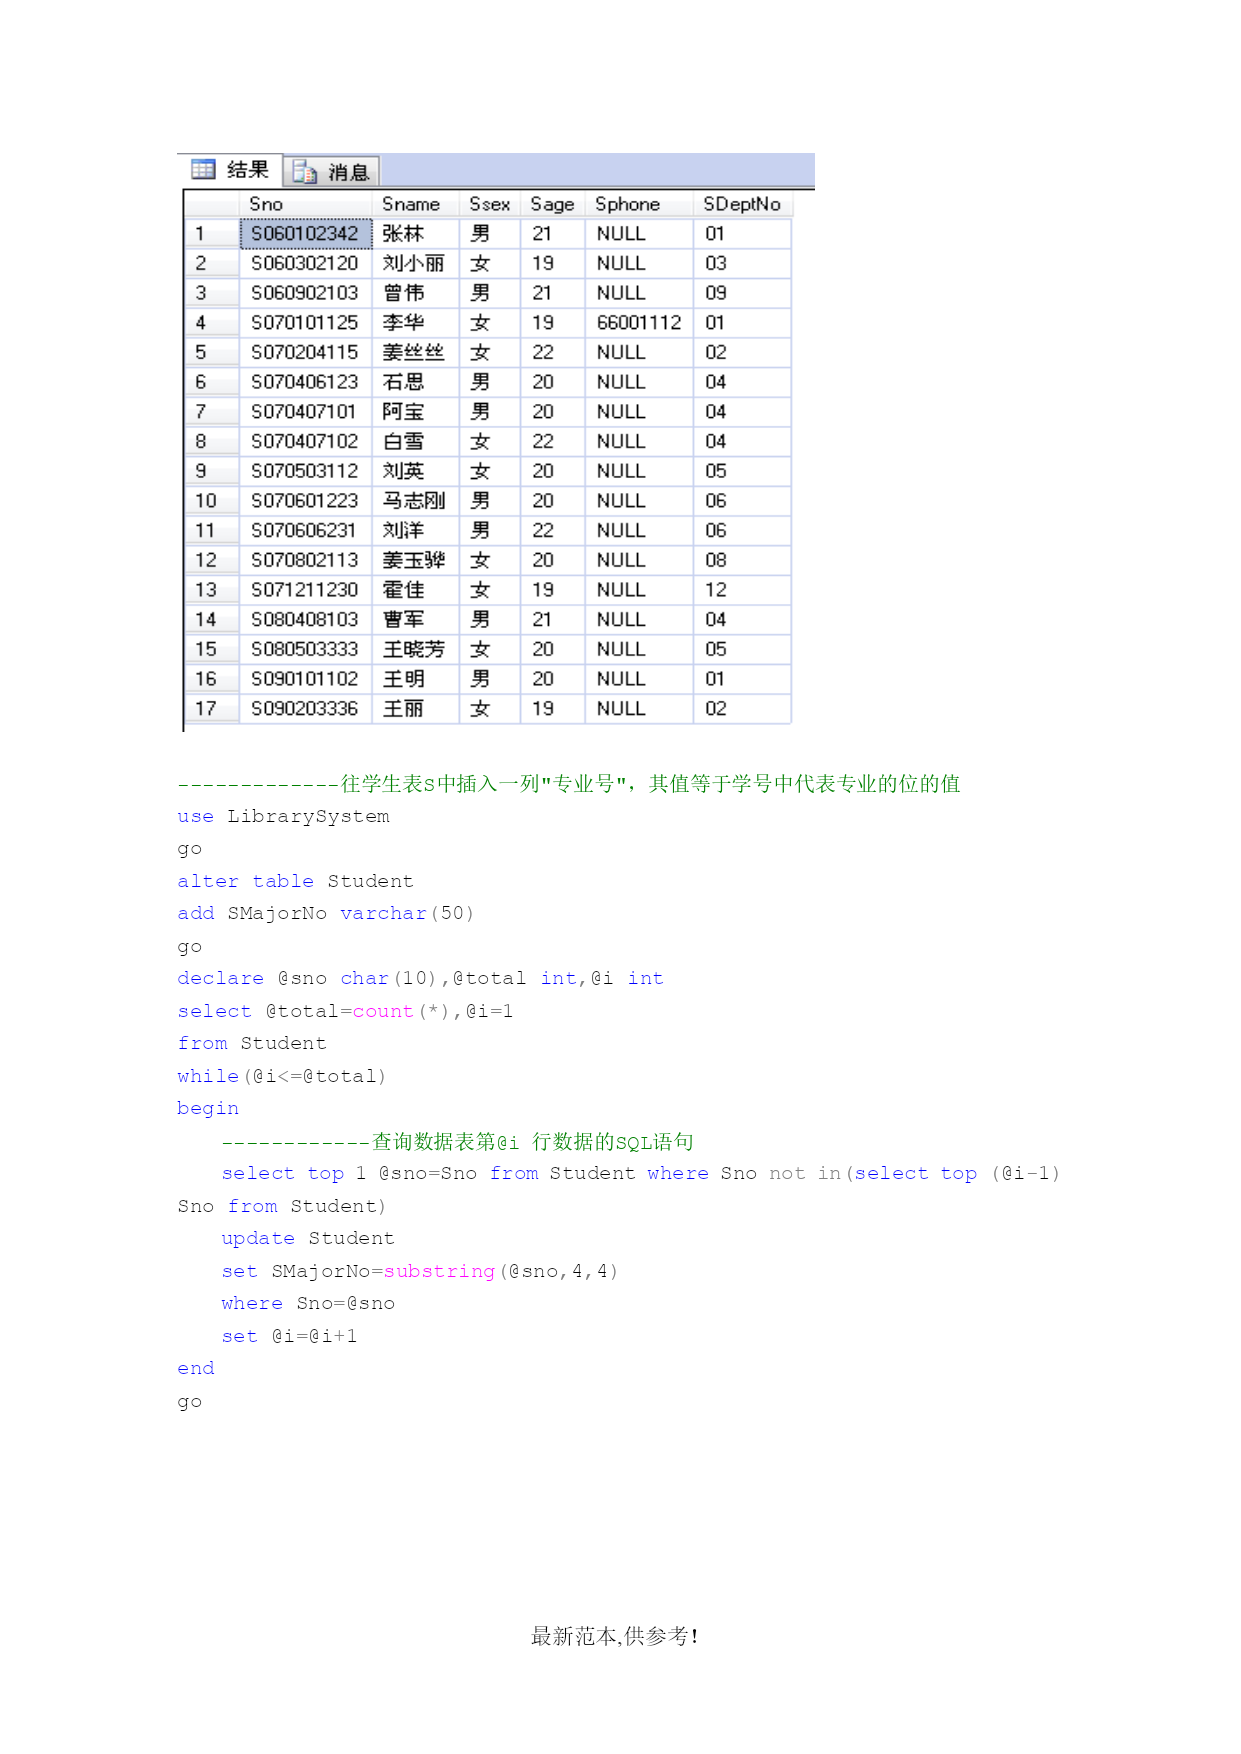Click name cell 石思
This screenshot has height=1754, width=1241.
(416, 382)
